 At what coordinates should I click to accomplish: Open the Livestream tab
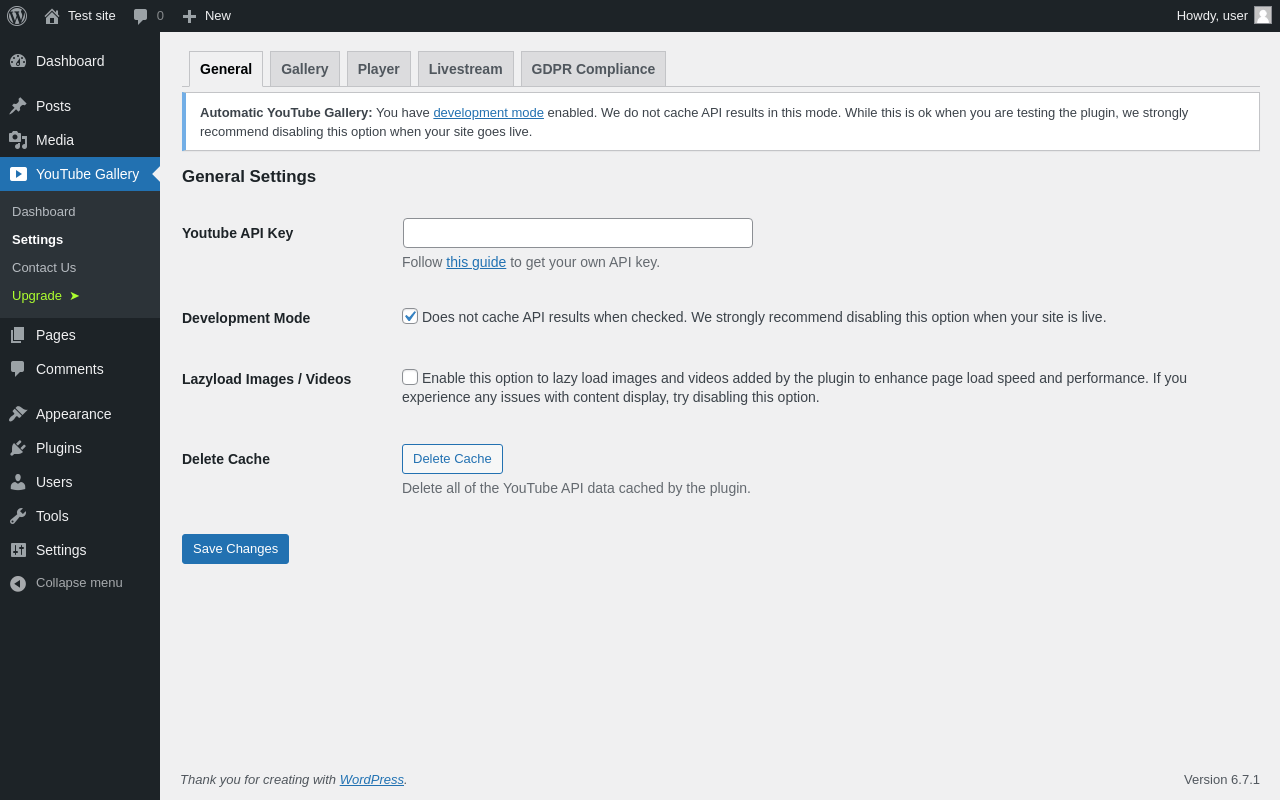tap(466, 69)
